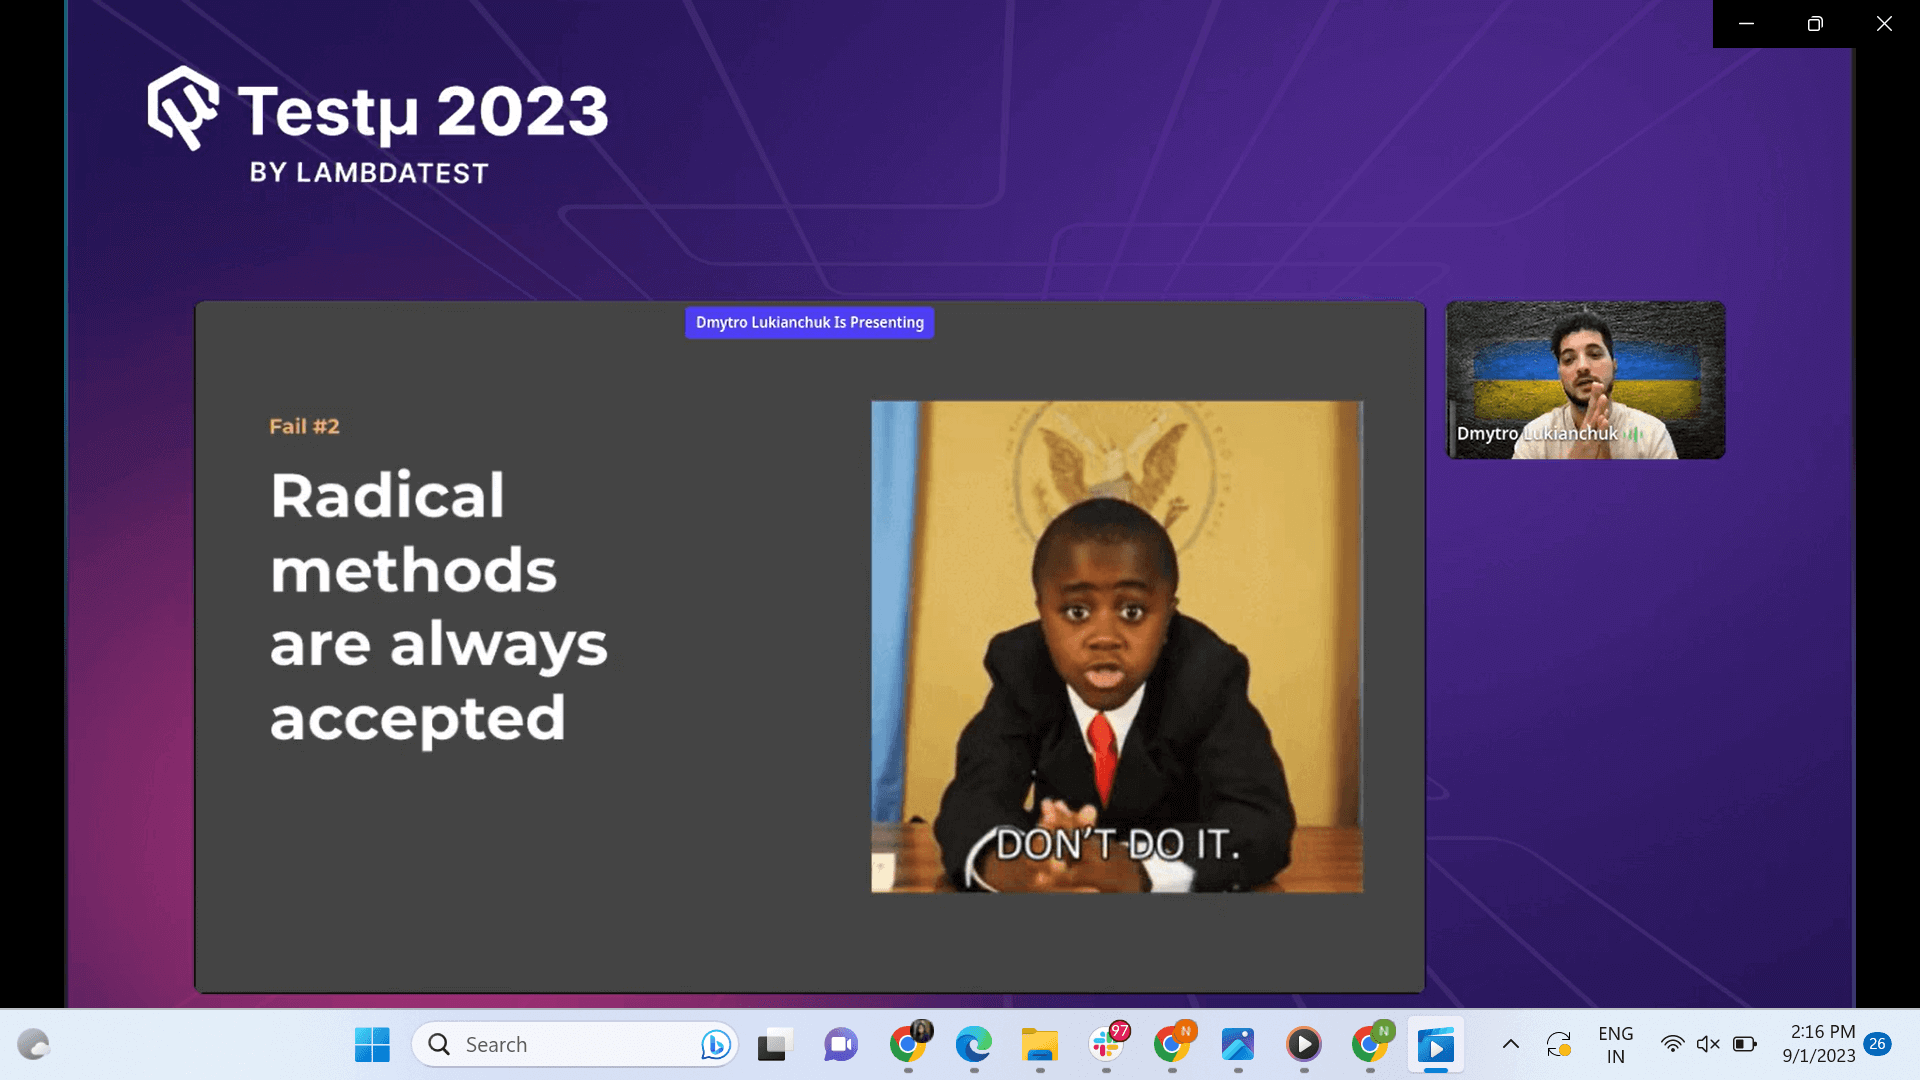Click the battery status tray icon

pyautogui.click(x=1745, y=1044)
